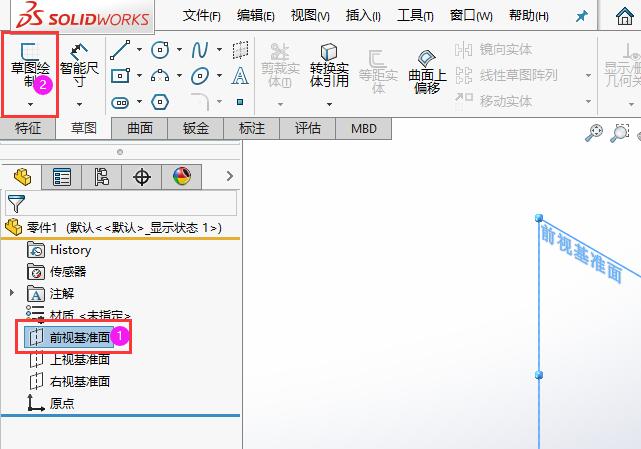This screenshot has width=641, height=449.
Task: Expand manager tabs with right chevron
Action: click(x=230, y=176)
